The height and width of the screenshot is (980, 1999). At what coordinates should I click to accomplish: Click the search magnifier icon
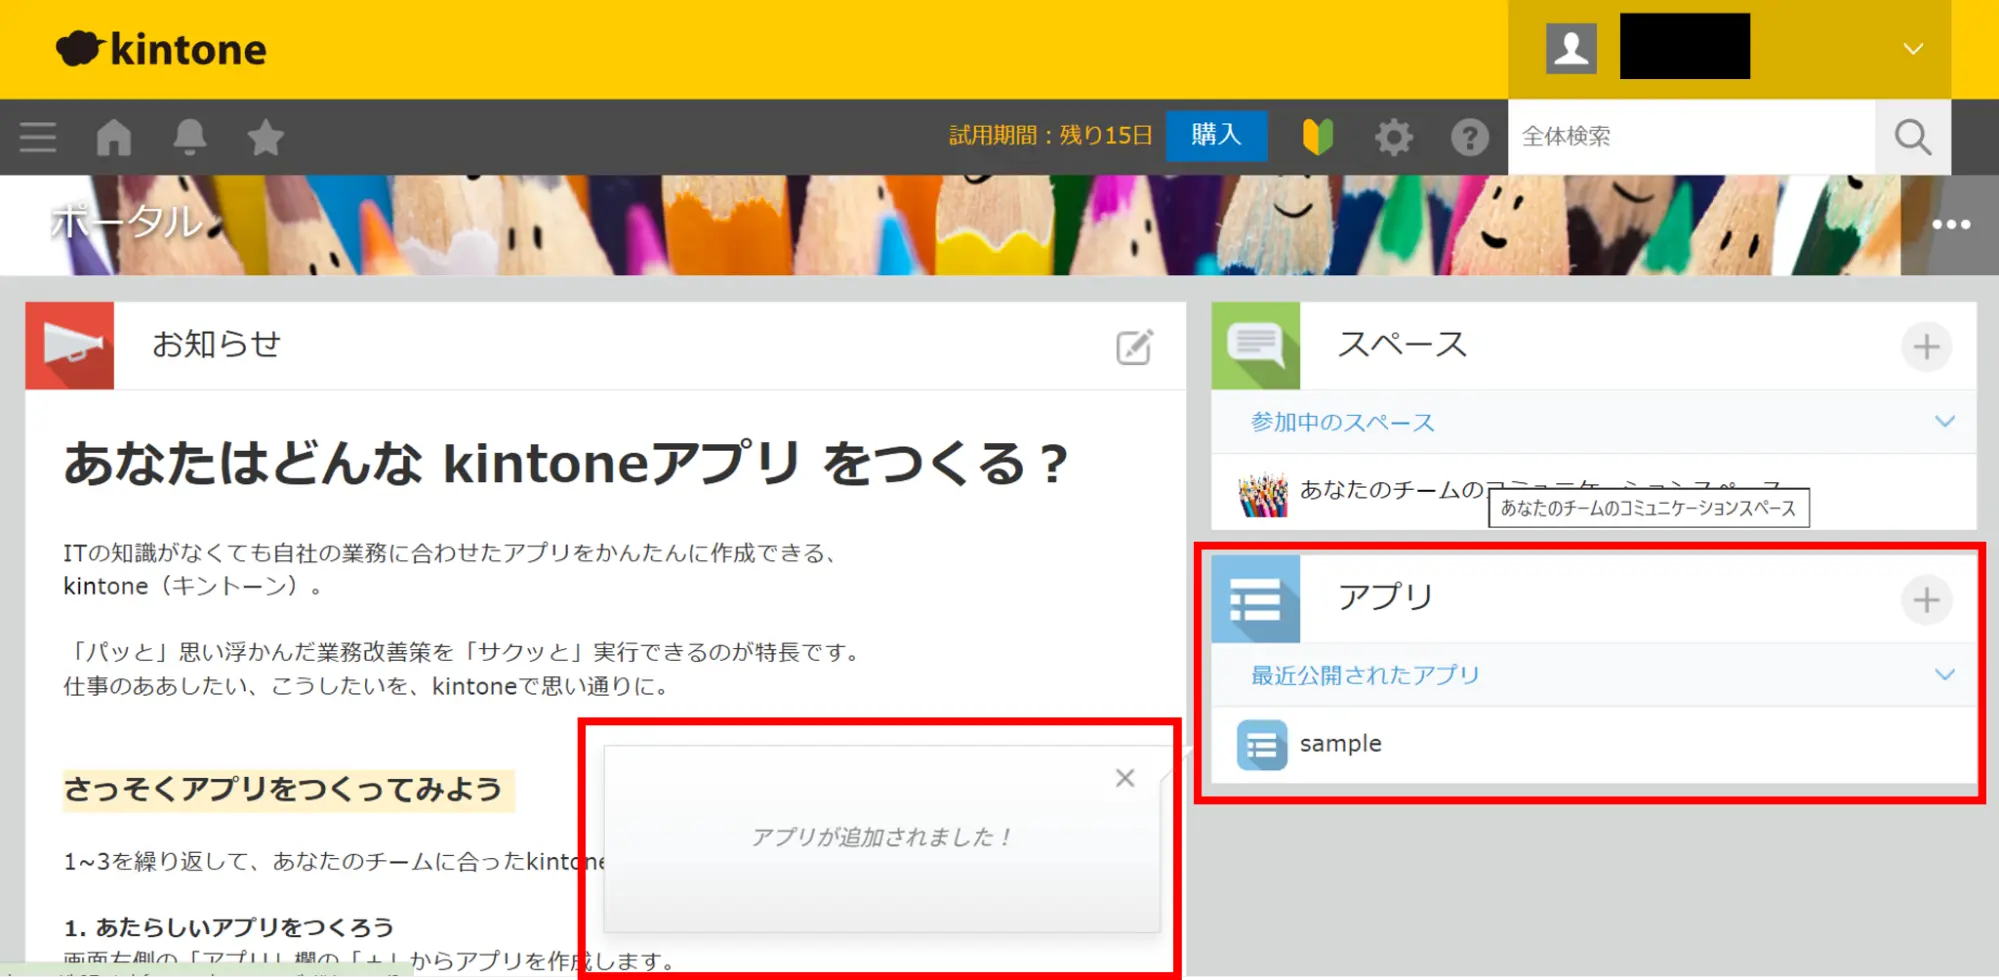click(x=1912, y=137)
